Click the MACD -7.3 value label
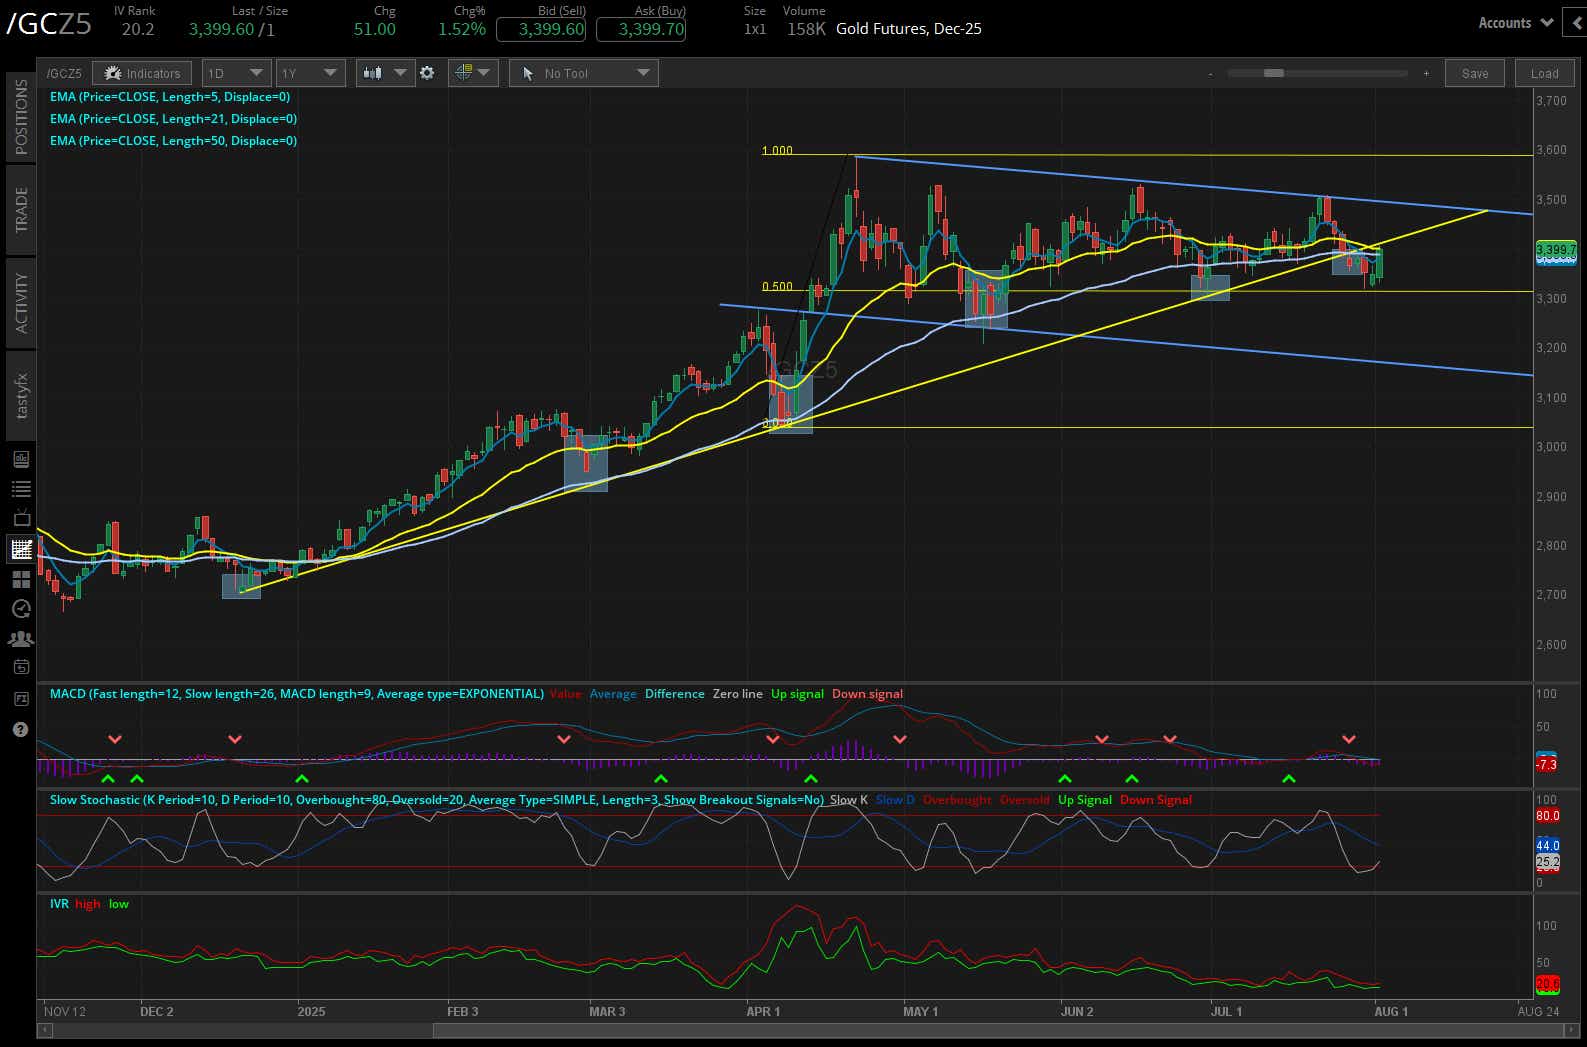This screenshot has height=1047, width=1587. click(1546, 765)
